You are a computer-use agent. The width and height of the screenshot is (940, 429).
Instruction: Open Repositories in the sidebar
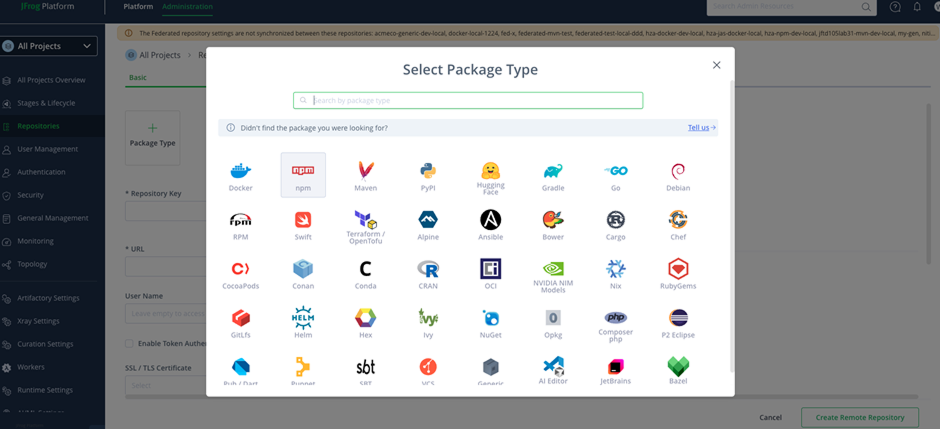[x=38, y=126]
